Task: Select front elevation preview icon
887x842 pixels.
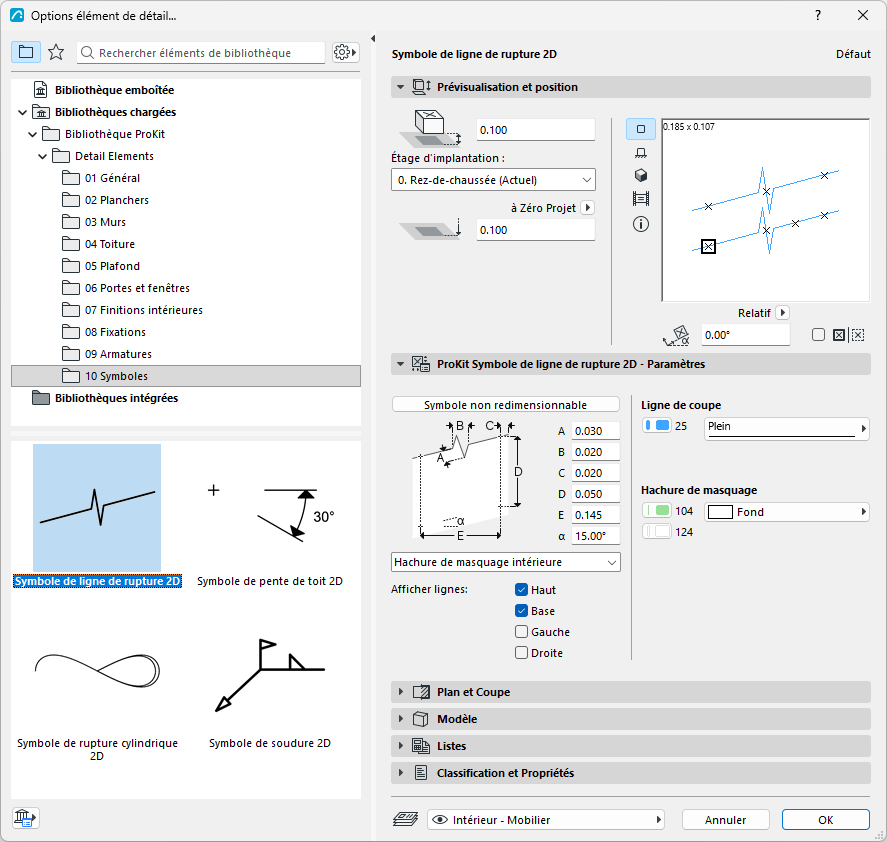Action: tap(640, 153)
